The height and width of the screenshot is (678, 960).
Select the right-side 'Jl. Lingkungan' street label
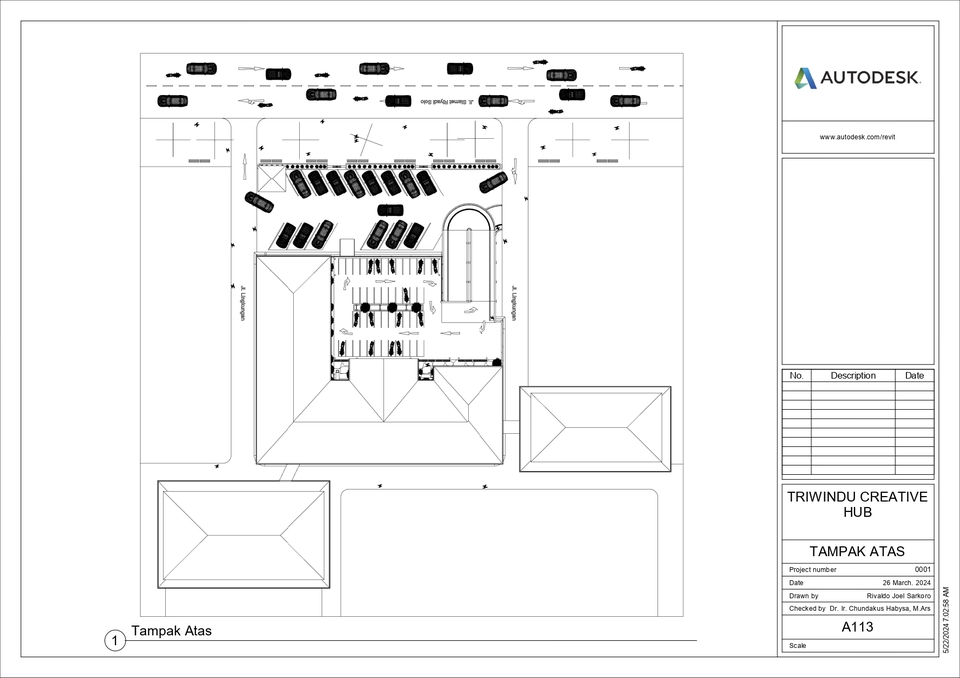pos(514,303)
